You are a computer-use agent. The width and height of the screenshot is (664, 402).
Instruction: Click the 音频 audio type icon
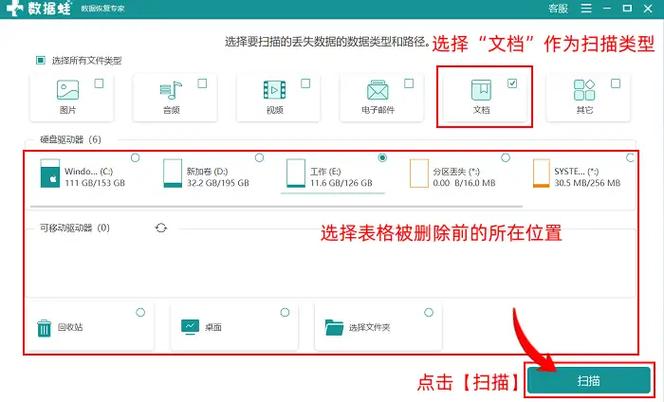[x=171, y=90]
